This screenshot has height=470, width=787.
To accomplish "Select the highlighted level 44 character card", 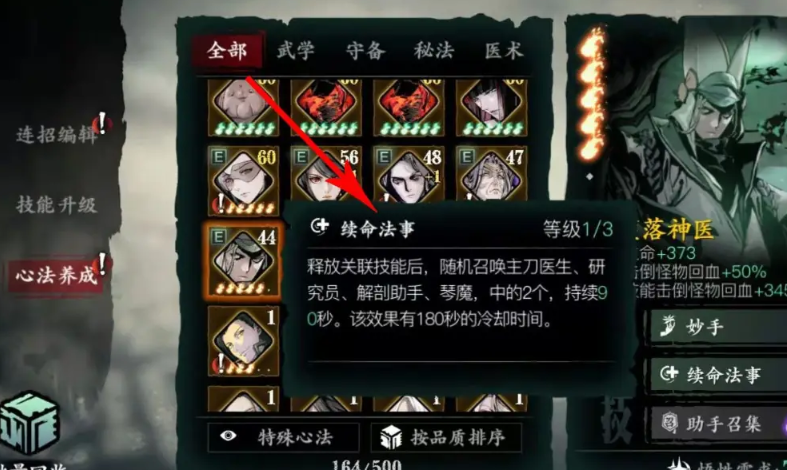I will [243, 262].
